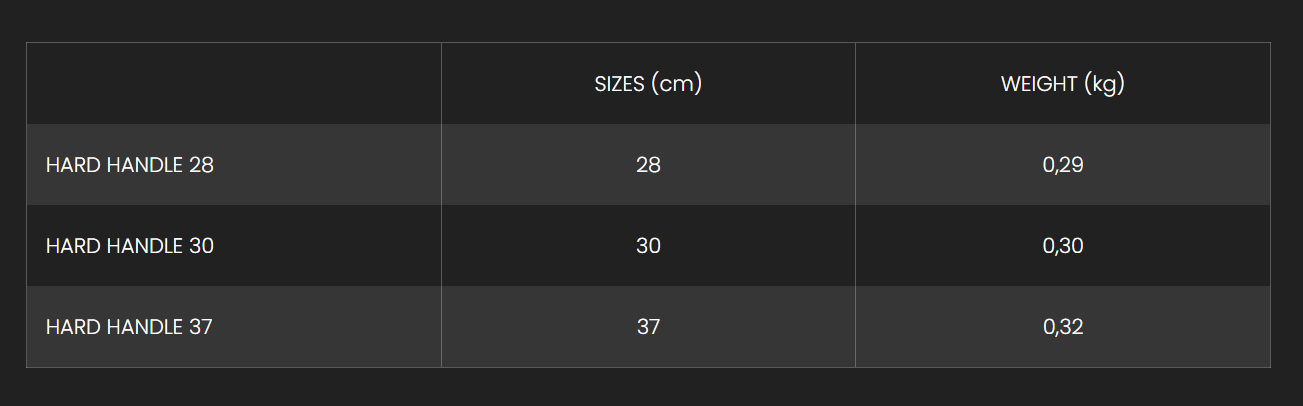
Task: Click the size value 37
Action: (648, 327)
